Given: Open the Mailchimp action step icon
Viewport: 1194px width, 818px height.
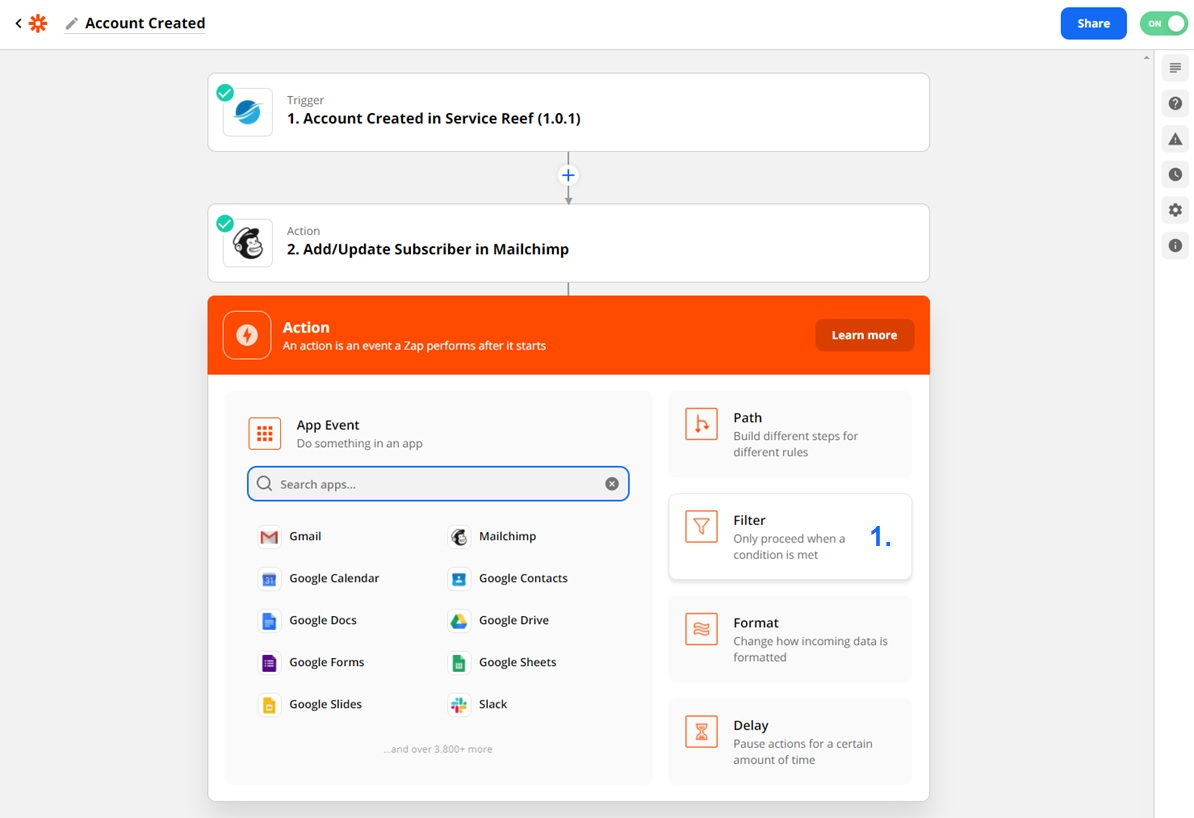Looking at the screenshot, I should (247, 243).
